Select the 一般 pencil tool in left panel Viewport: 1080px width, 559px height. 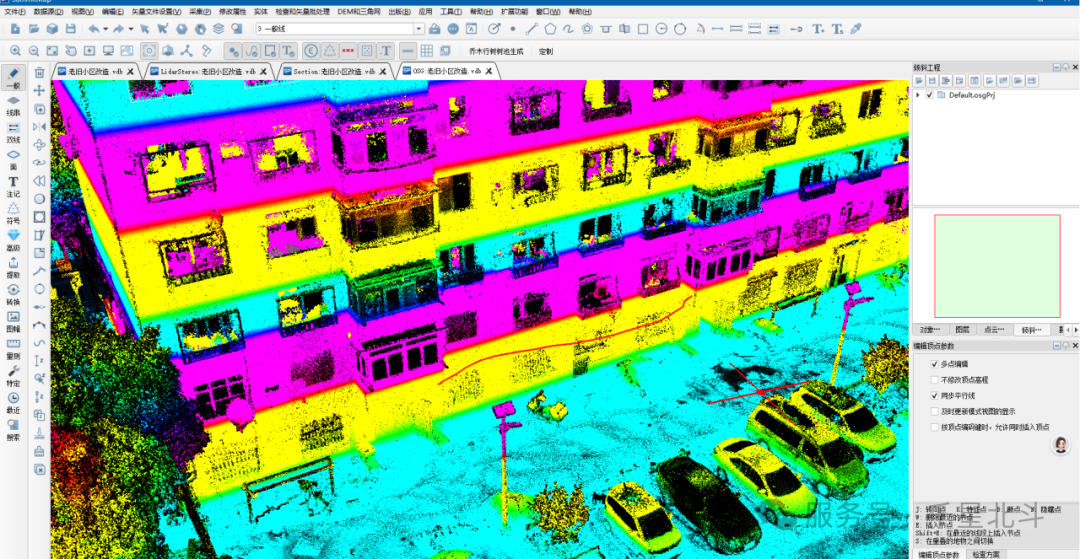pyautogui.click(x=13, y=78)
